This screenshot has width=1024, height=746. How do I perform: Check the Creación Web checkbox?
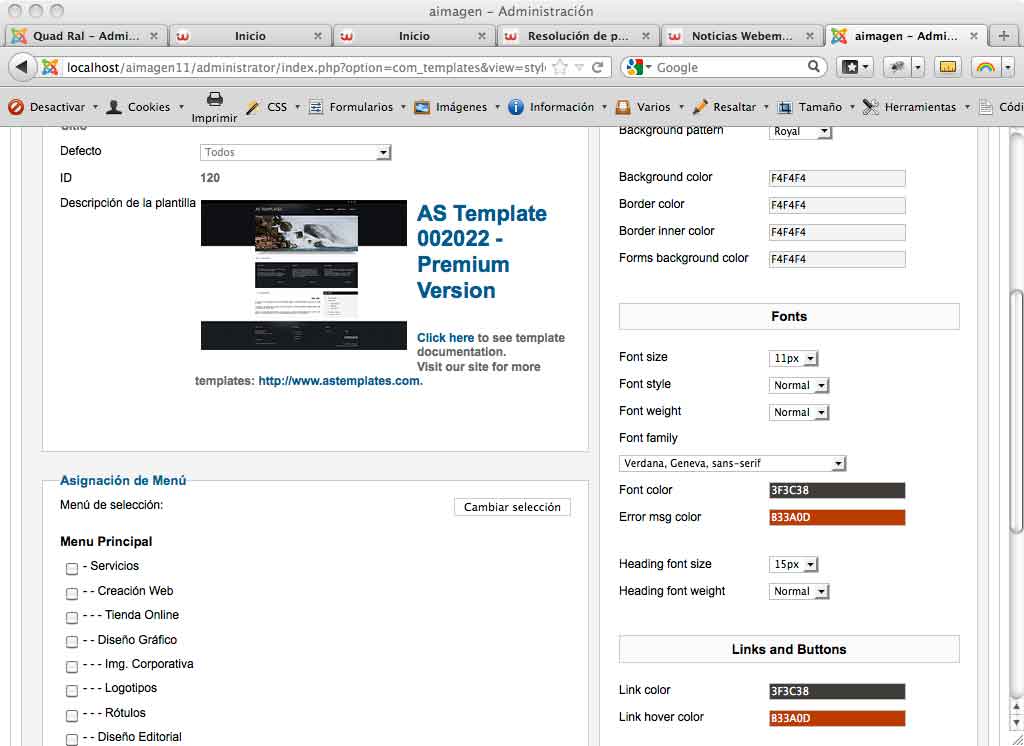[72, 593]
